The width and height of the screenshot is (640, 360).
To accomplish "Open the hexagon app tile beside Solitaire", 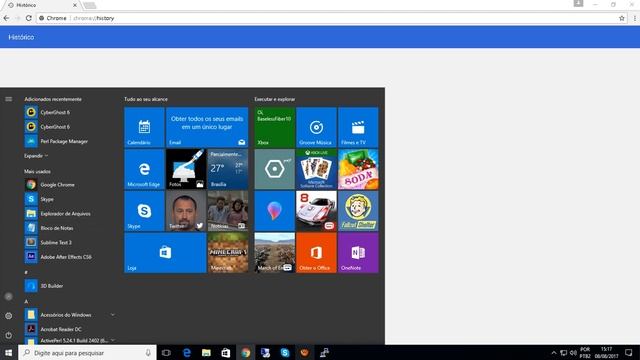I will click(x=274, y=169).
